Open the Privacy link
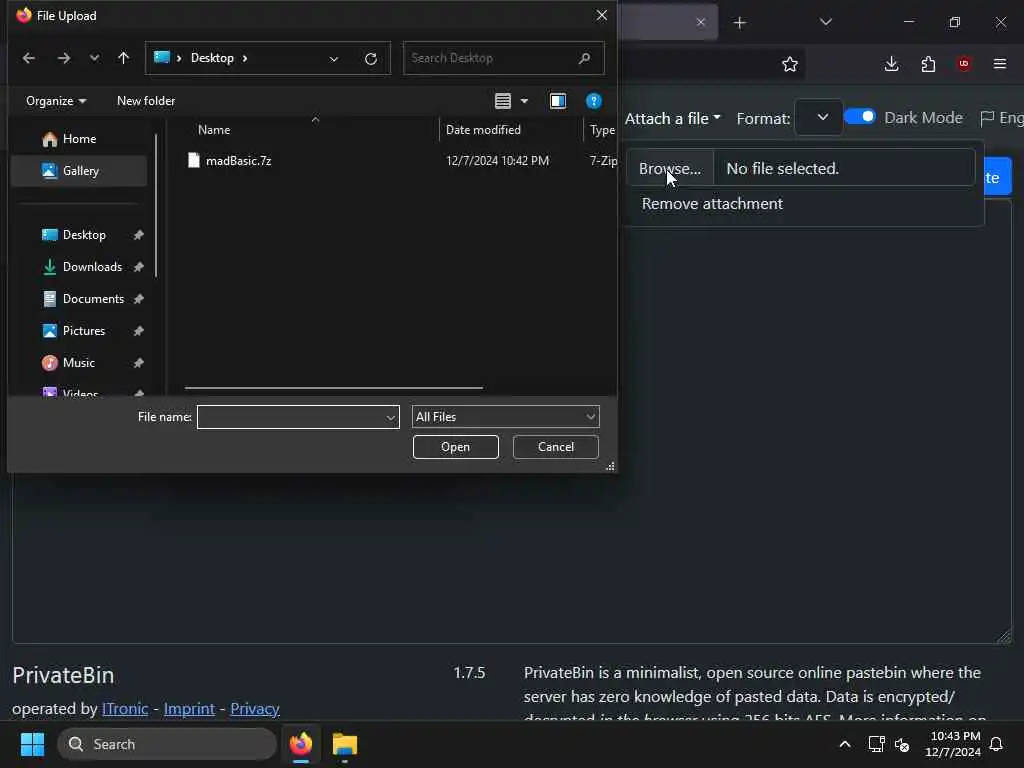Viewport: 1024px width, 768px height. pos(255,709)
